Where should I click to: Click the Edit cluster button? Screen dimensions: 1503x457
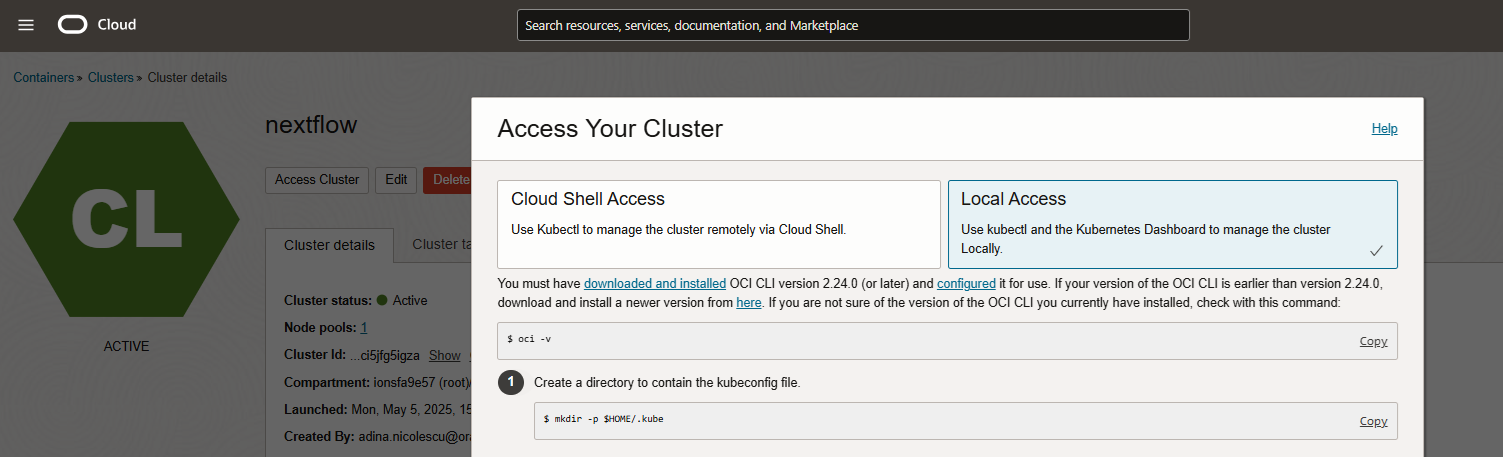(396, 180)
